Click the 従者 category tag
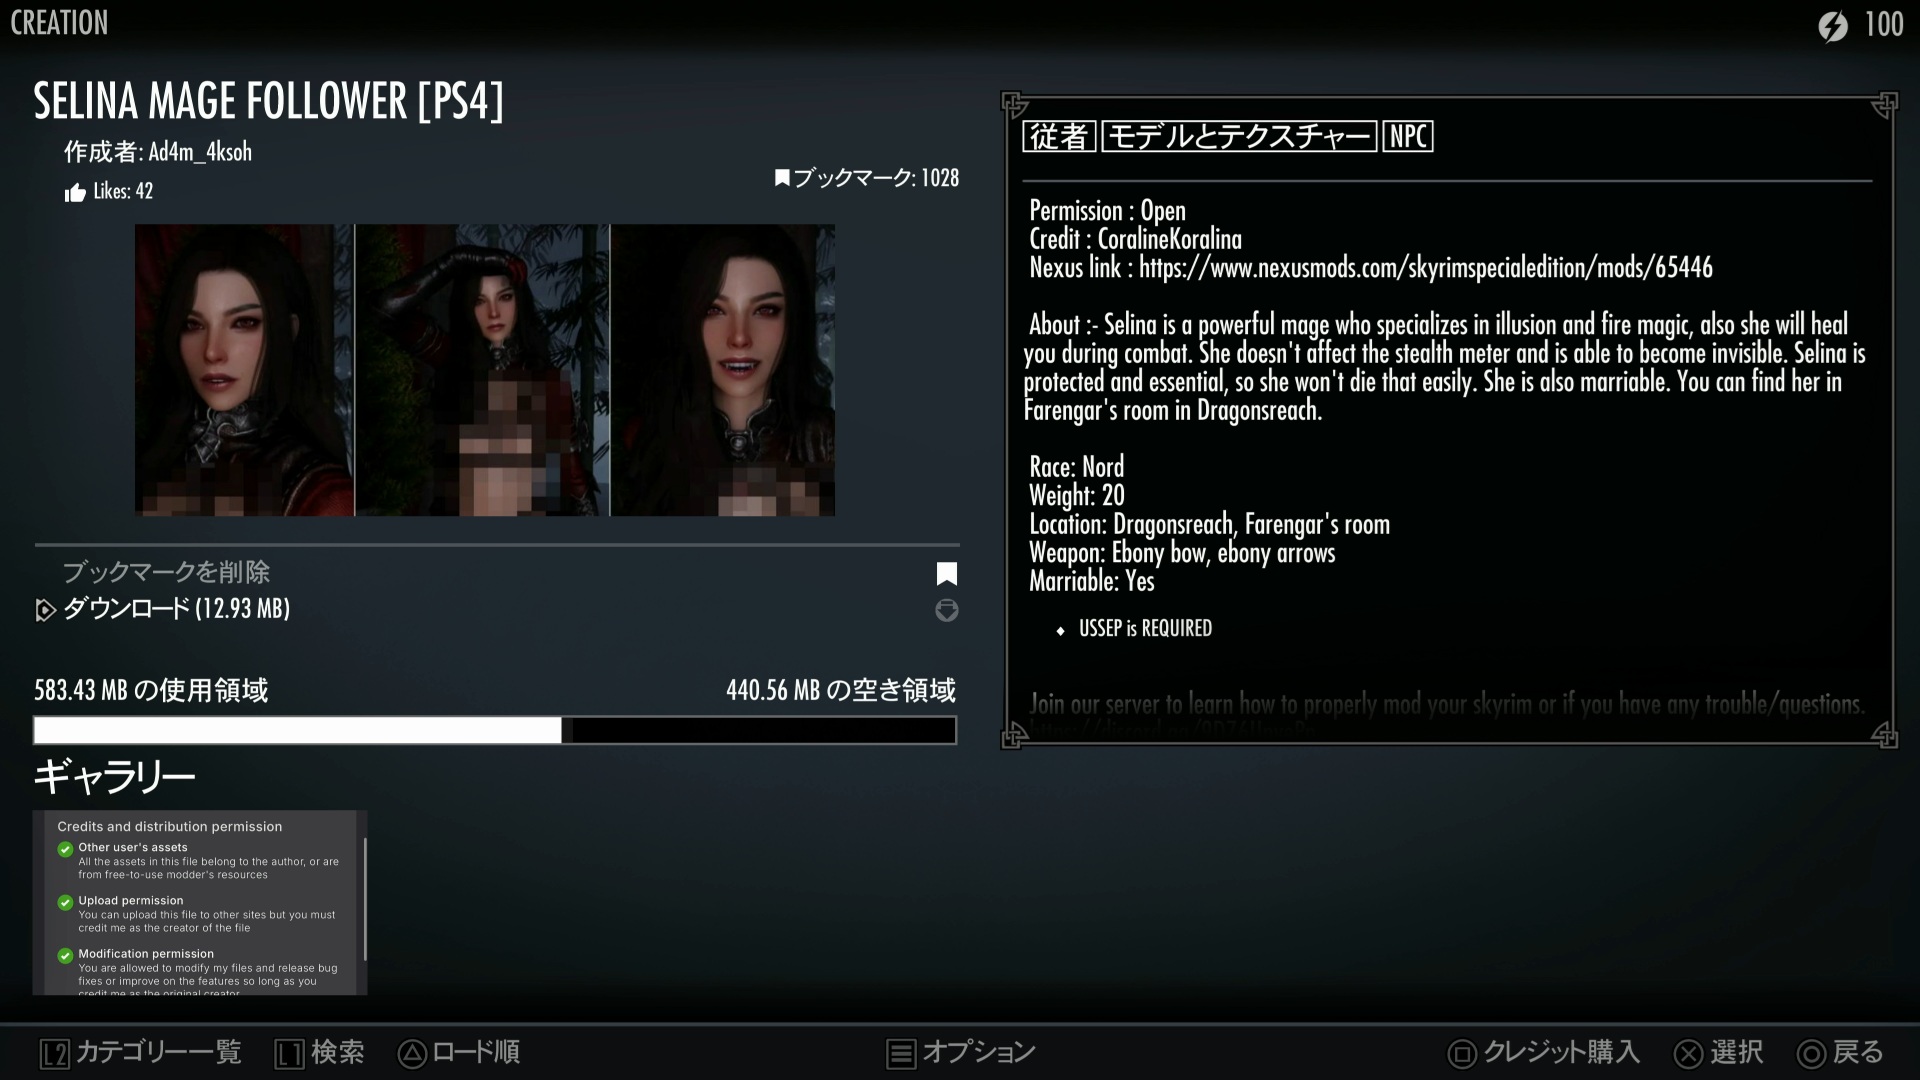The width and height of the screenshot is (1920, 1080). [1059, 136]
